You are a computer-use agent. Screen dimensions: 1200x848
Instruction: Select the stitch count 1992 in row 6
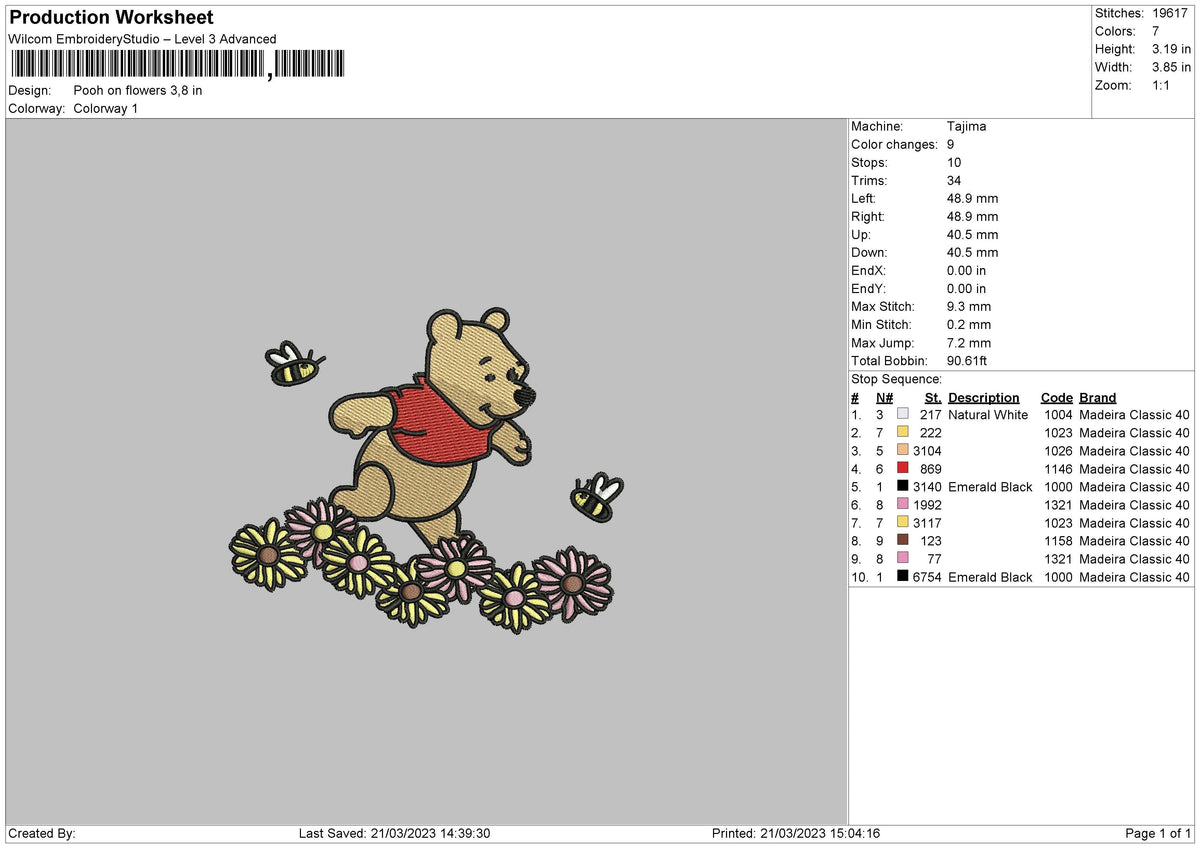(928, 505)
